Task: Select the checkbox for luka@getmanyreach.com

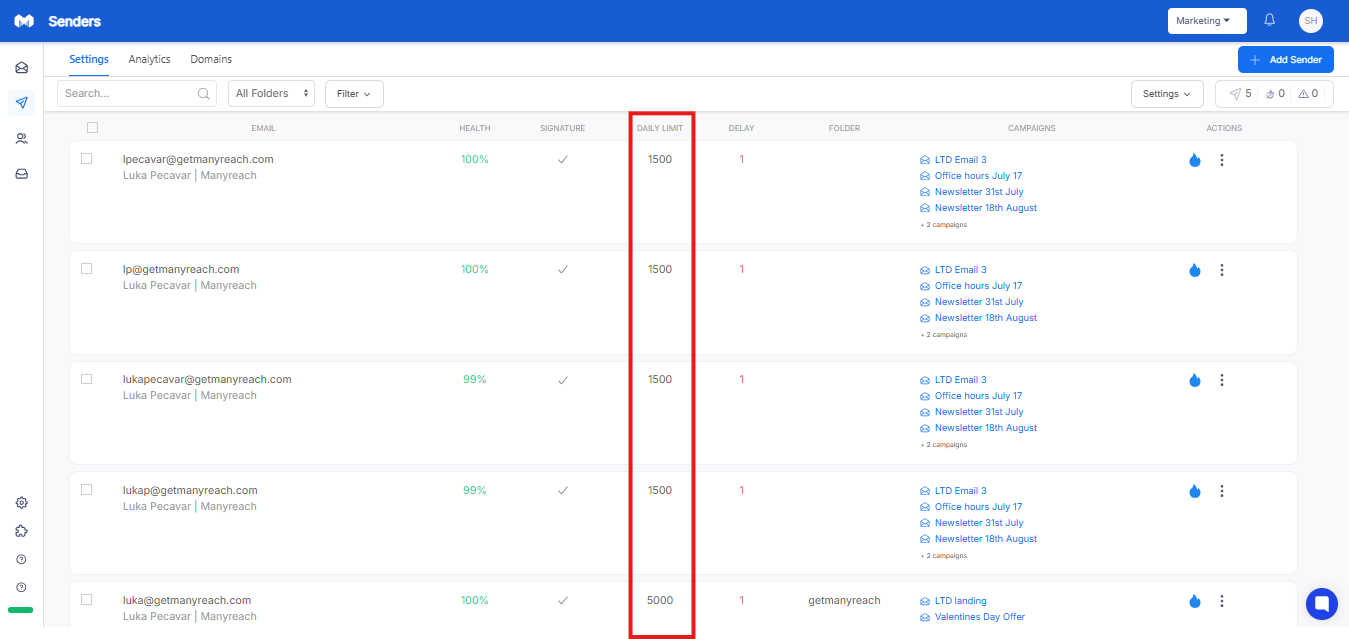Action: (x=86, y=599)
